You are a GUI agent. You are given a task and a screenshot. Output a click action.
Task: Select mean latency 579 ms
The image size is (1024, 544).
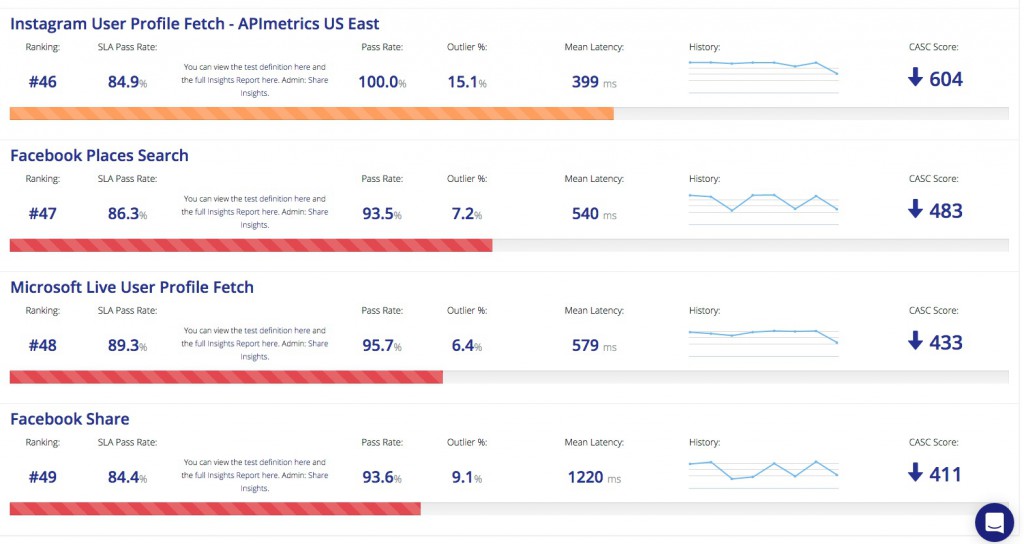(x=594, y=345)
